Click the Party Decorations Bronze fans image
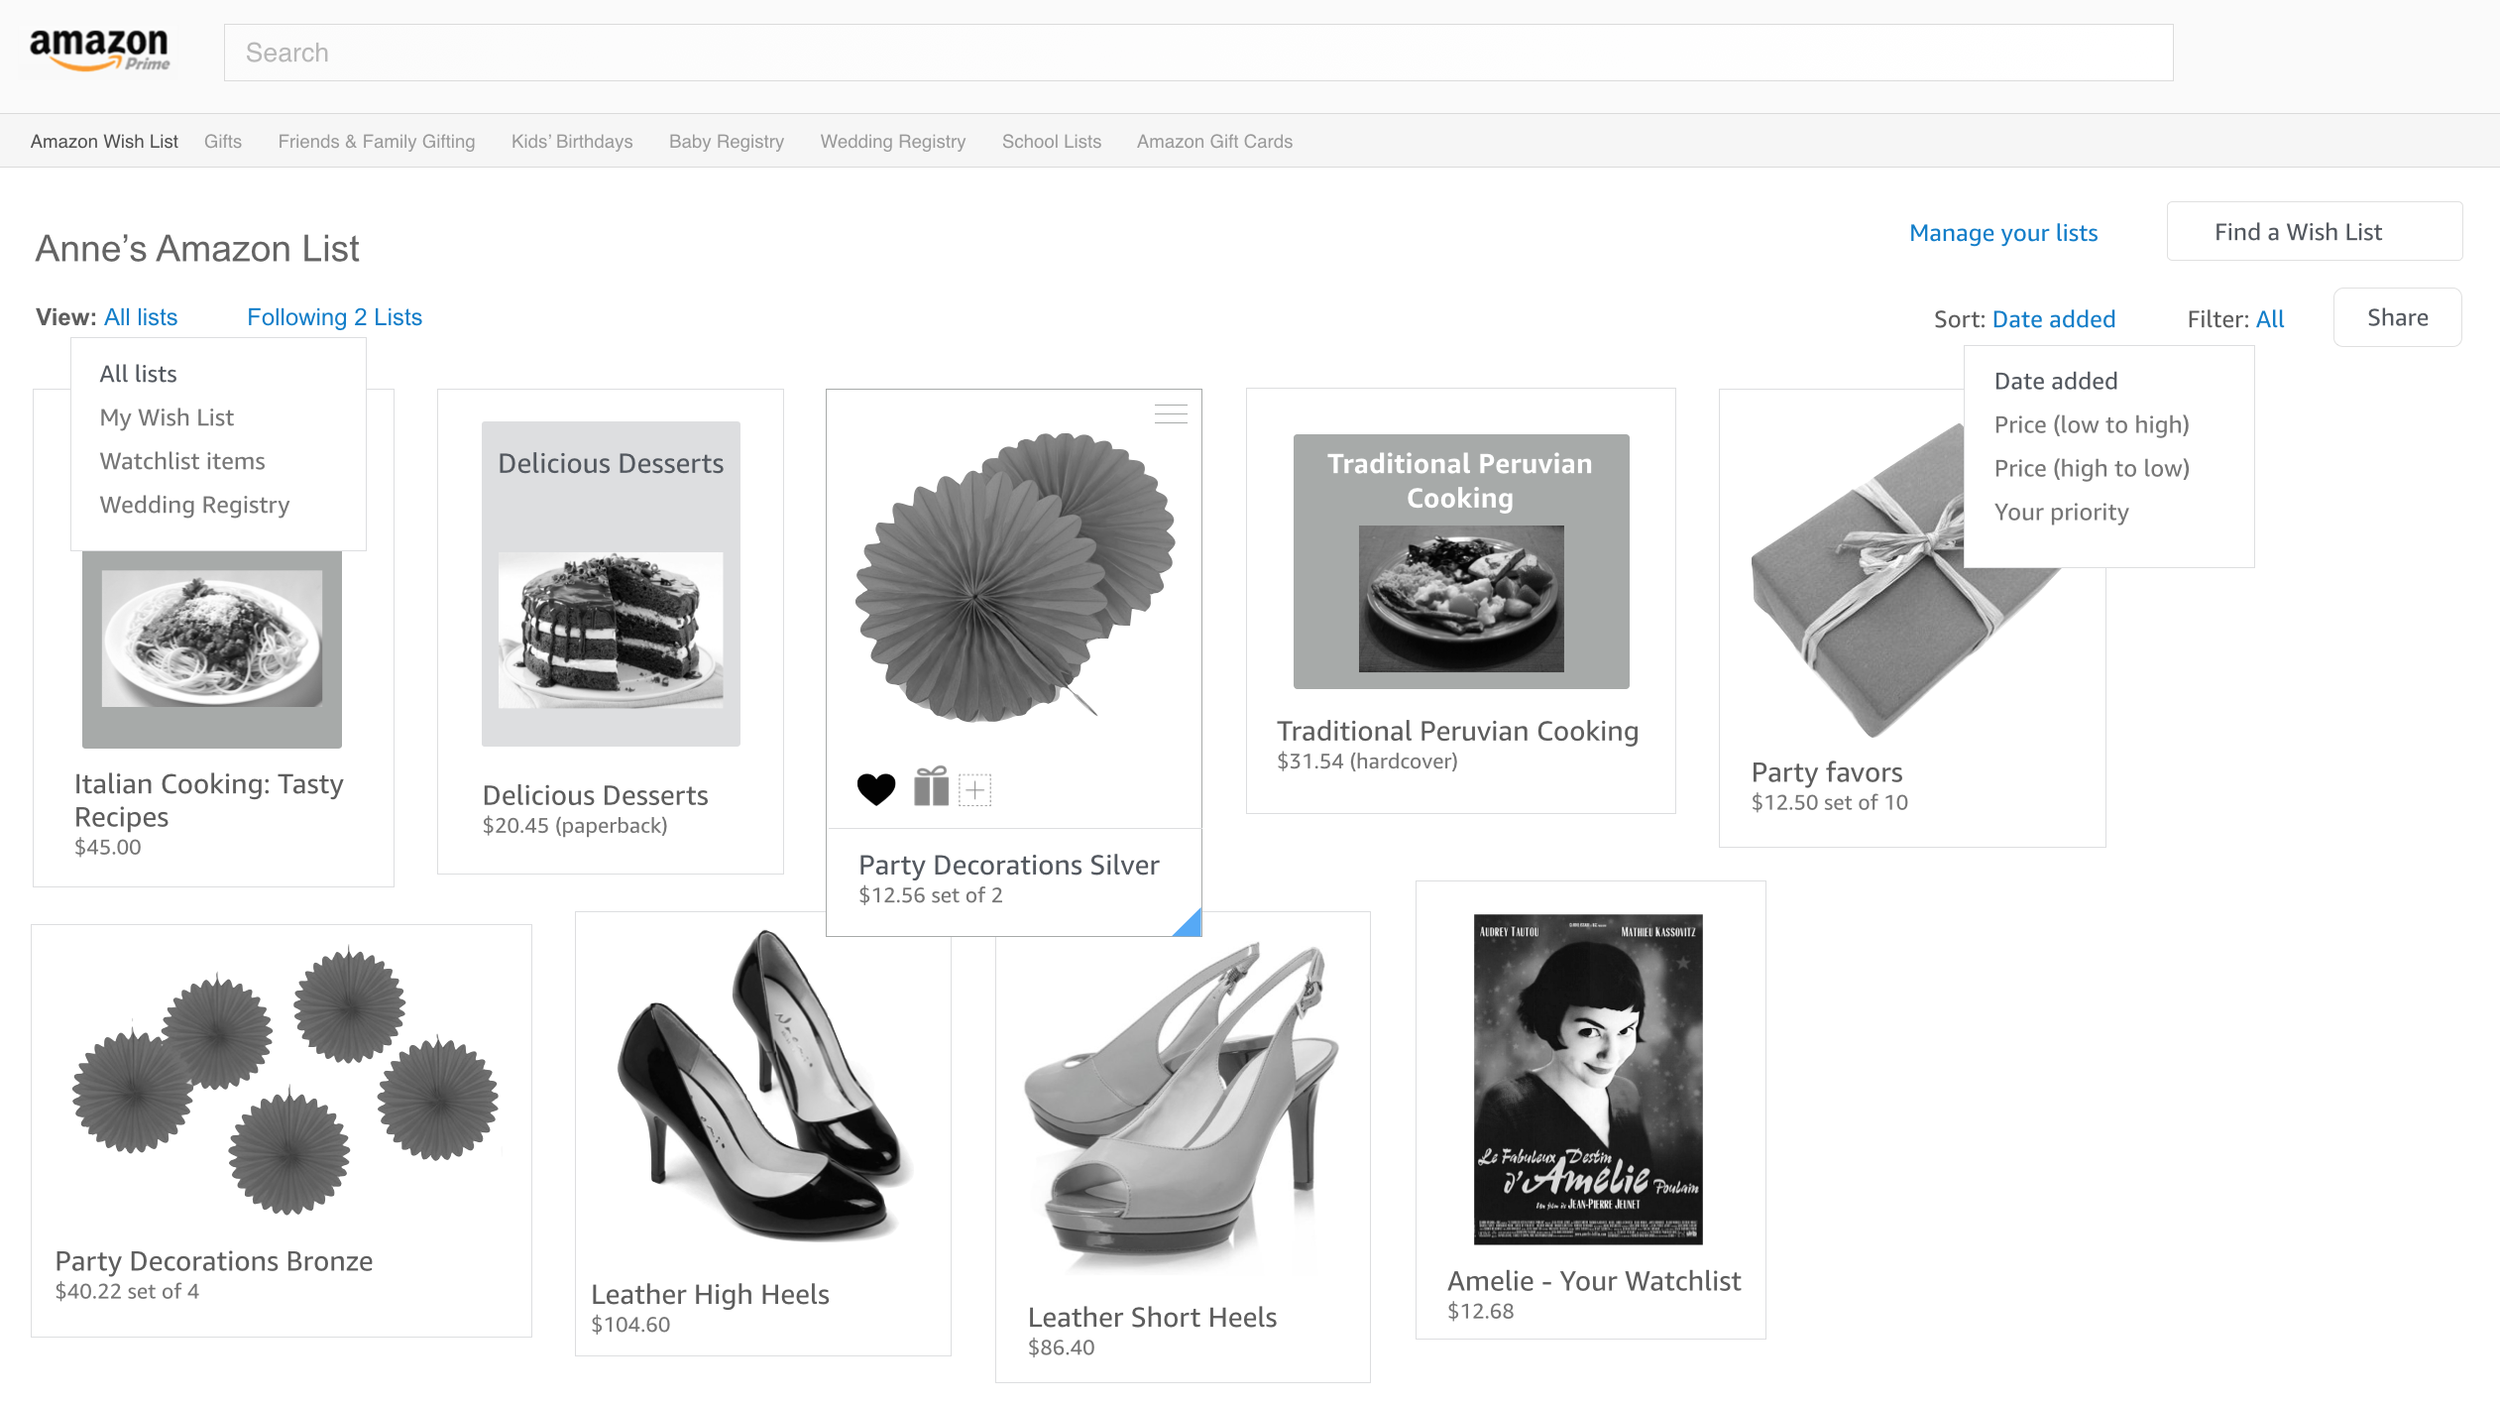 tap(285, 1080)
